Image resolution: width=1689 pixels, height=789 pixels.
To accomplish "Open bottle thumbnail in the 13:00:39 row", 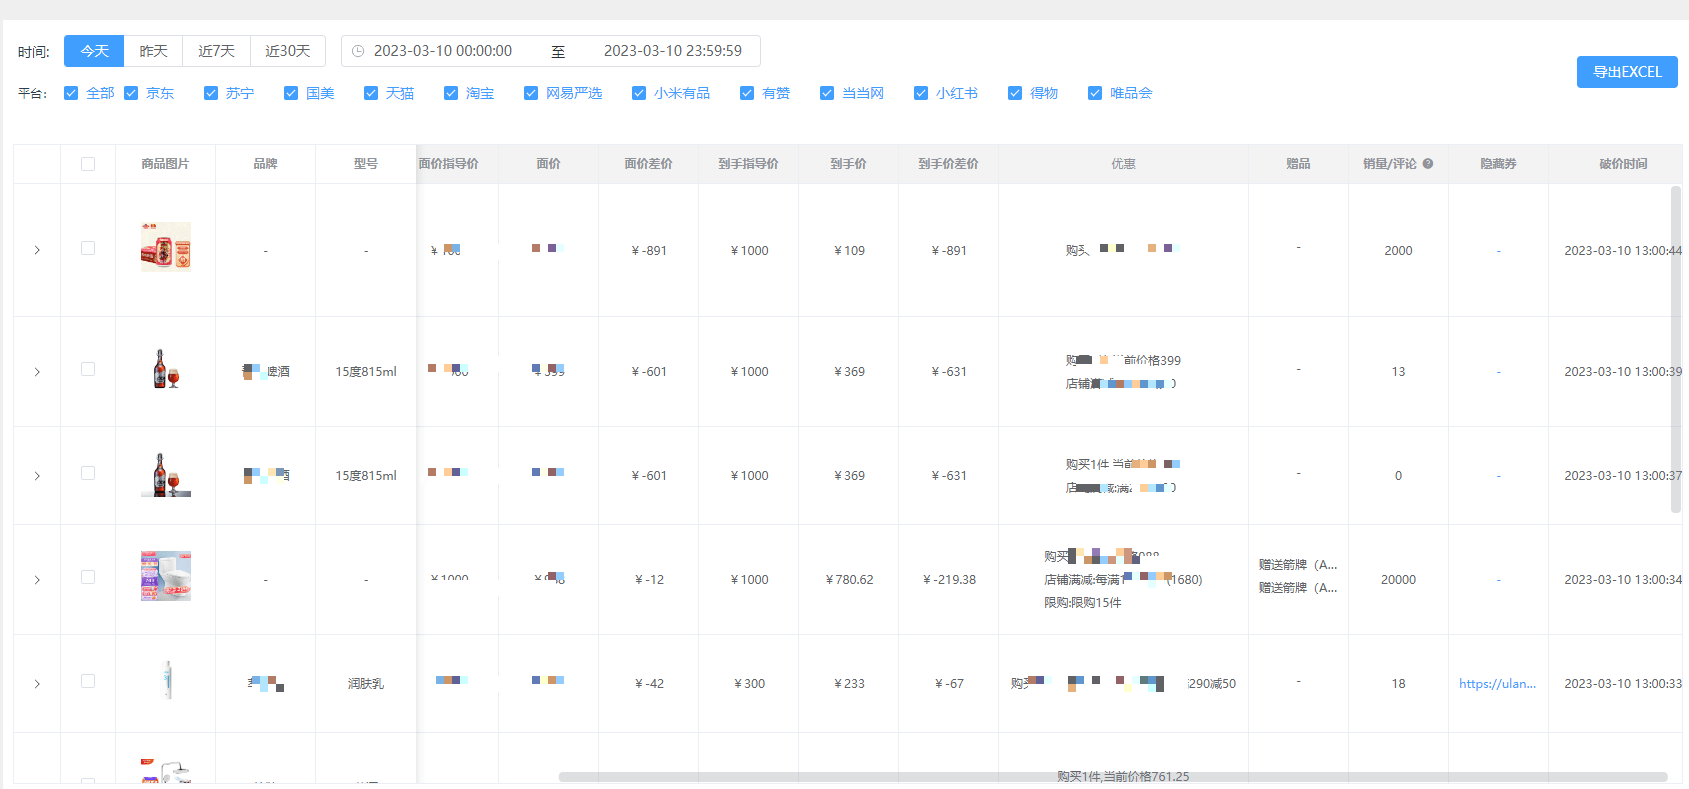I will [166, 369].
